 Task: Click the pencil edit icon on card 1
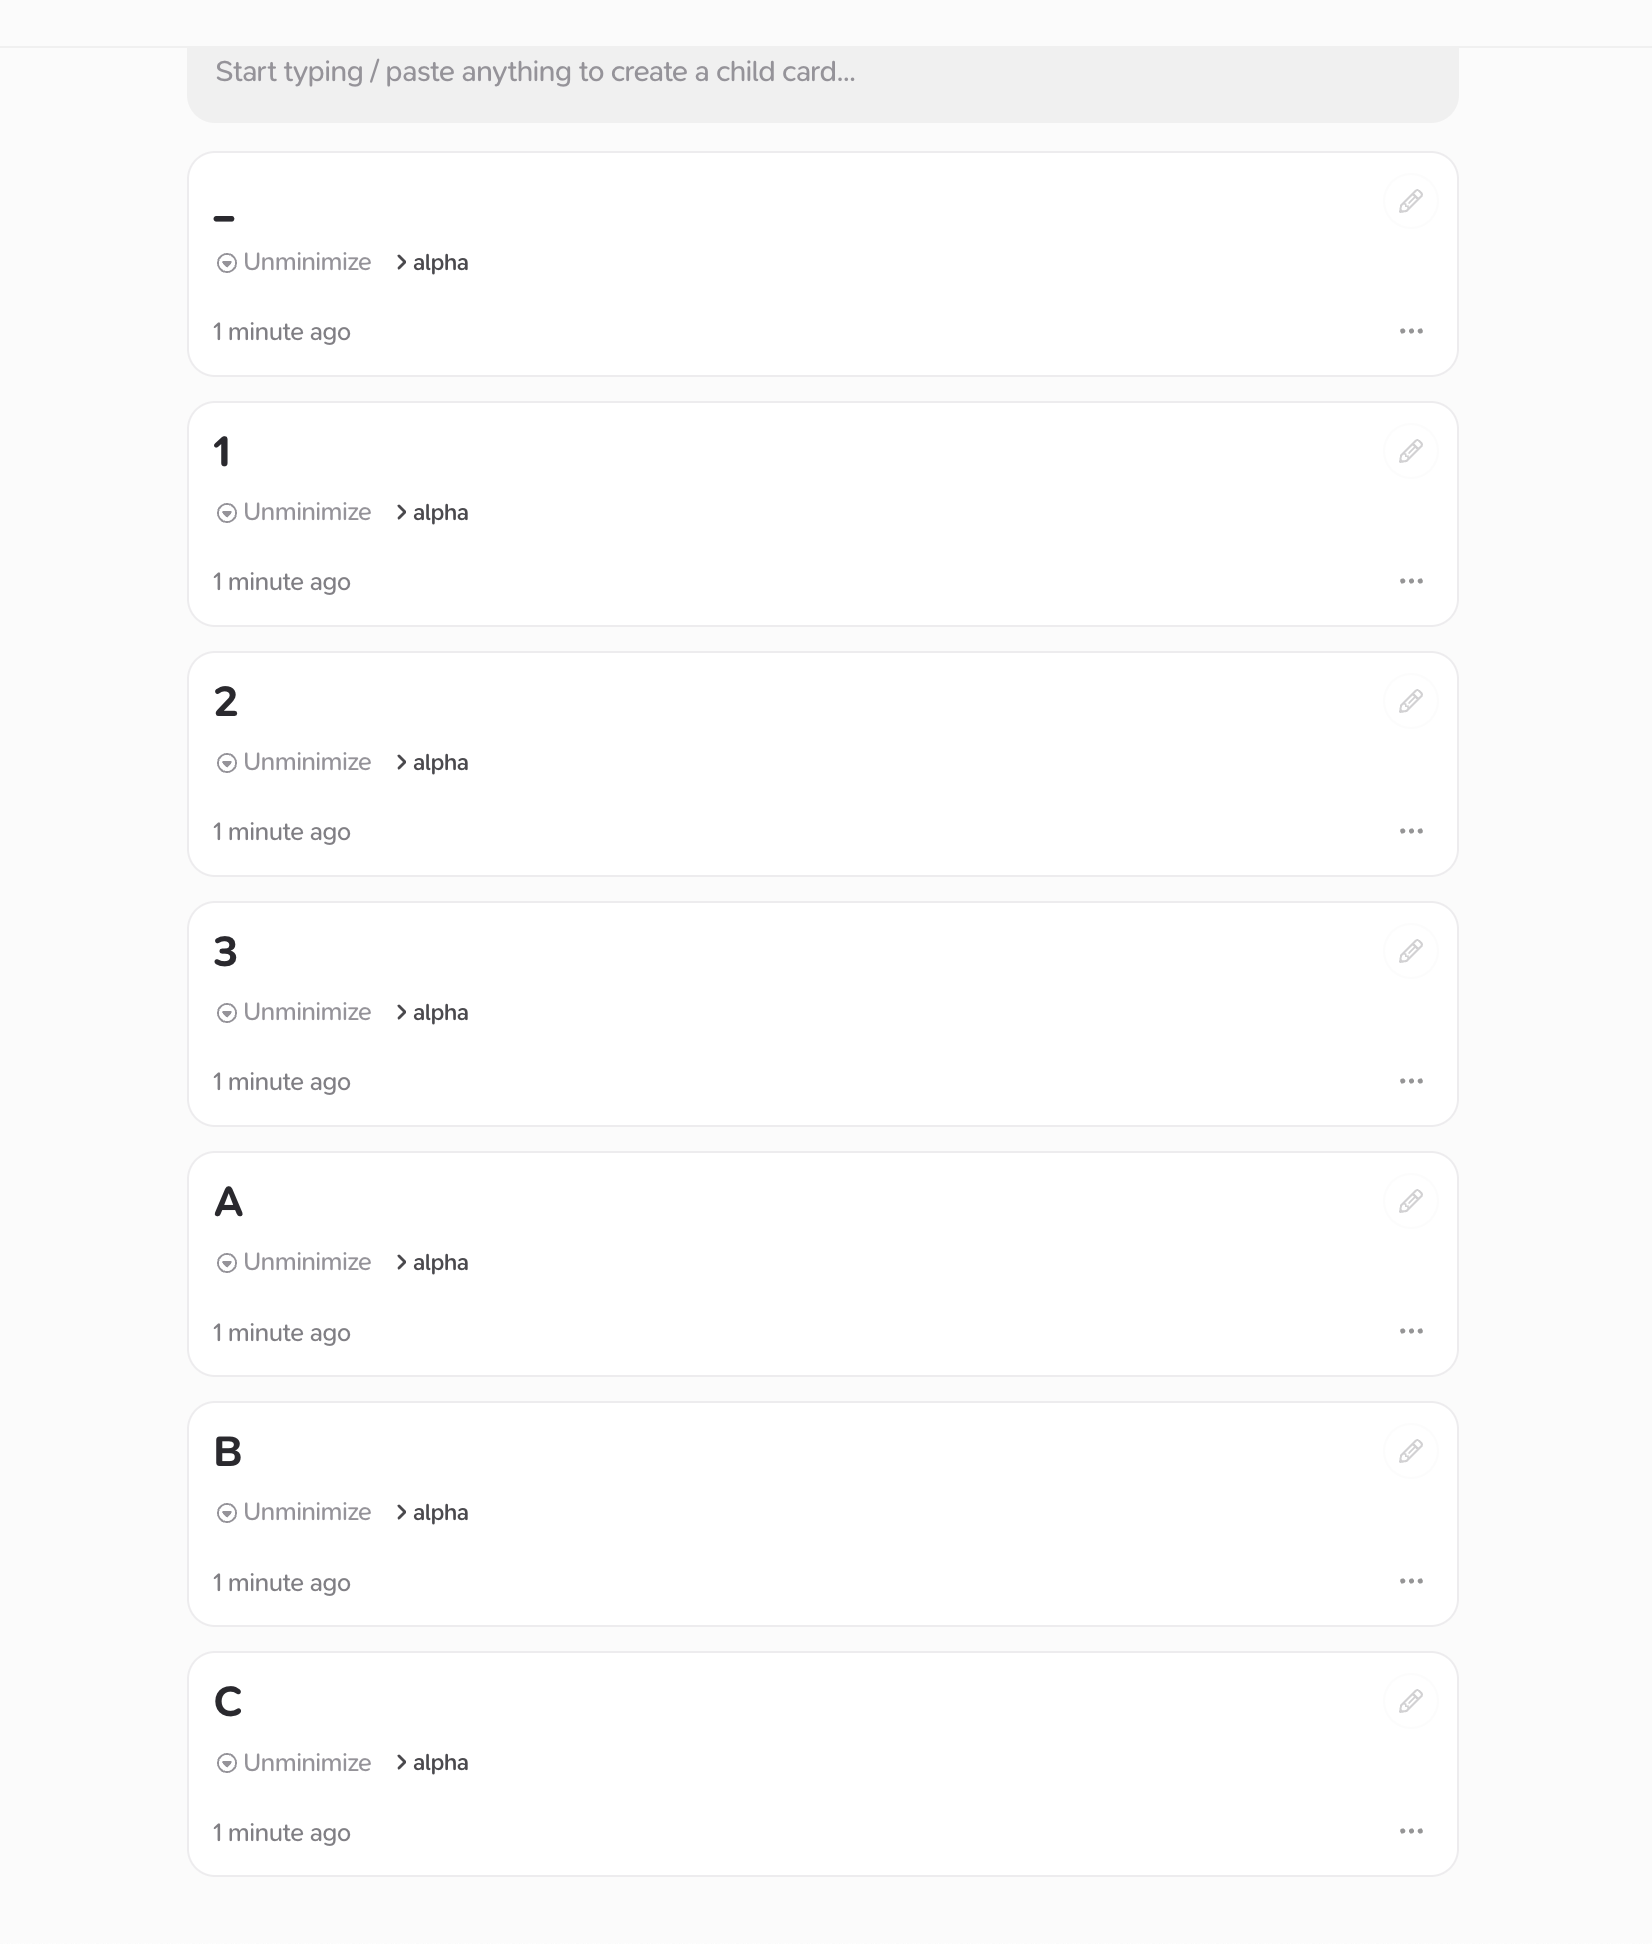tap(1410, 451)
